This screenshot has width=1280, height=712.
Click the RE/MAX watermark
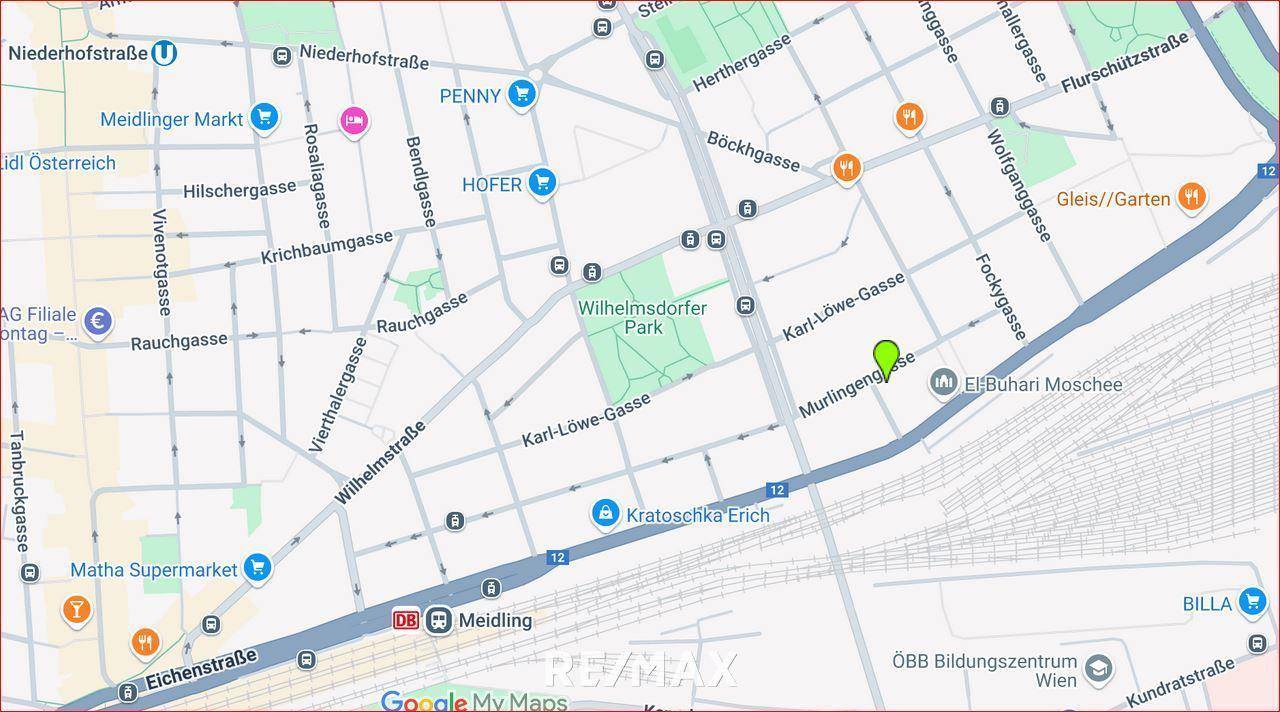pyautogui.click(x=640, y=669)
